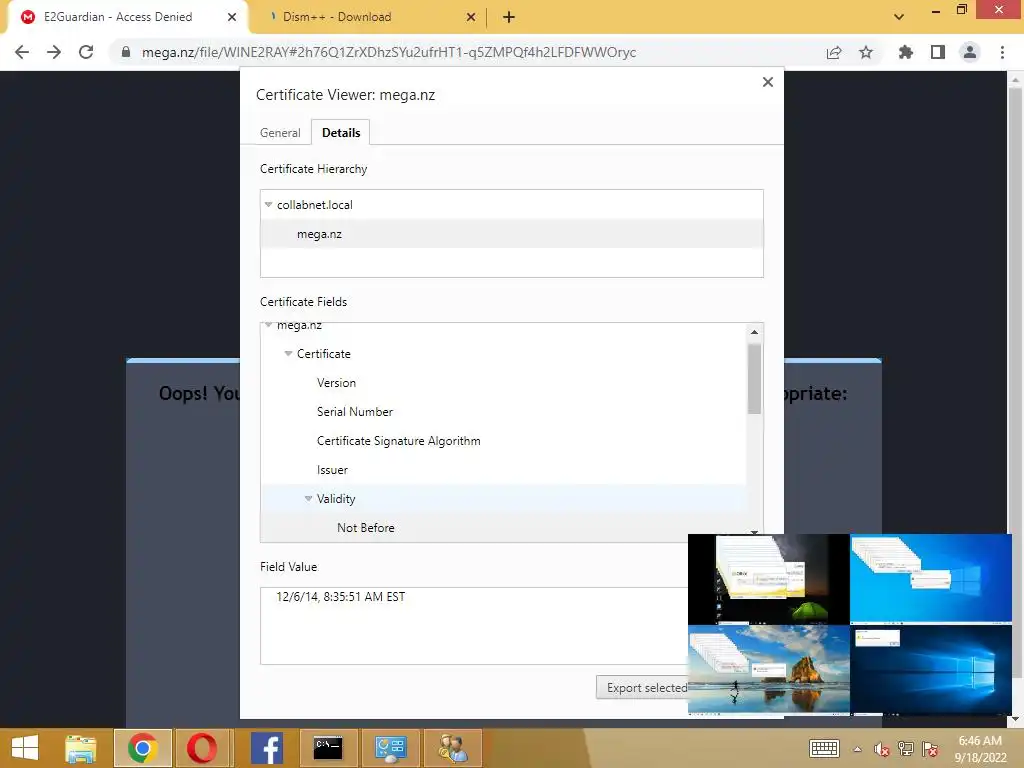Open the dark blue Windows desktop thumbnail
1024x768 pixels.
click(931, 670)
